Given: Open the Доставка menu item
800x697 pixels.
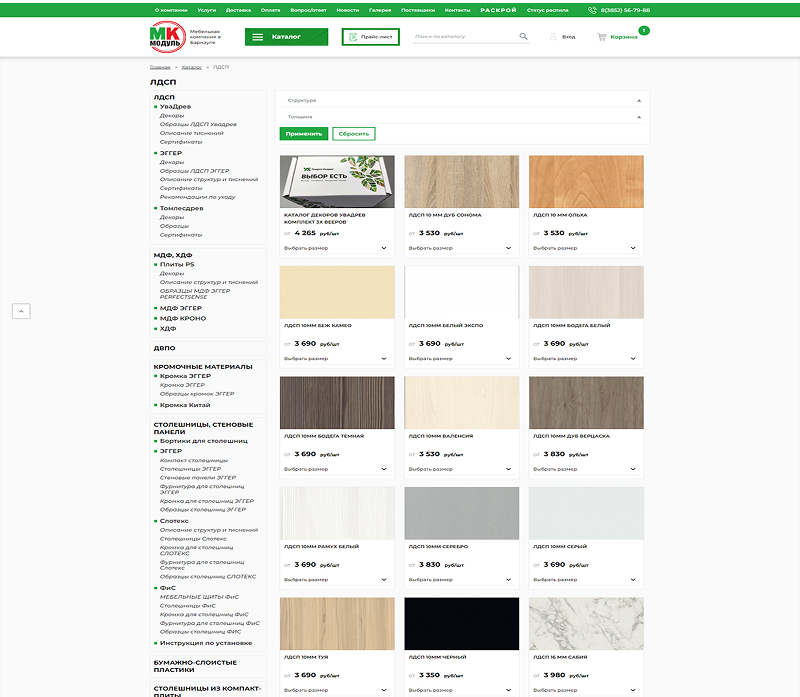Looking at the screenshot, I should 238,9.
